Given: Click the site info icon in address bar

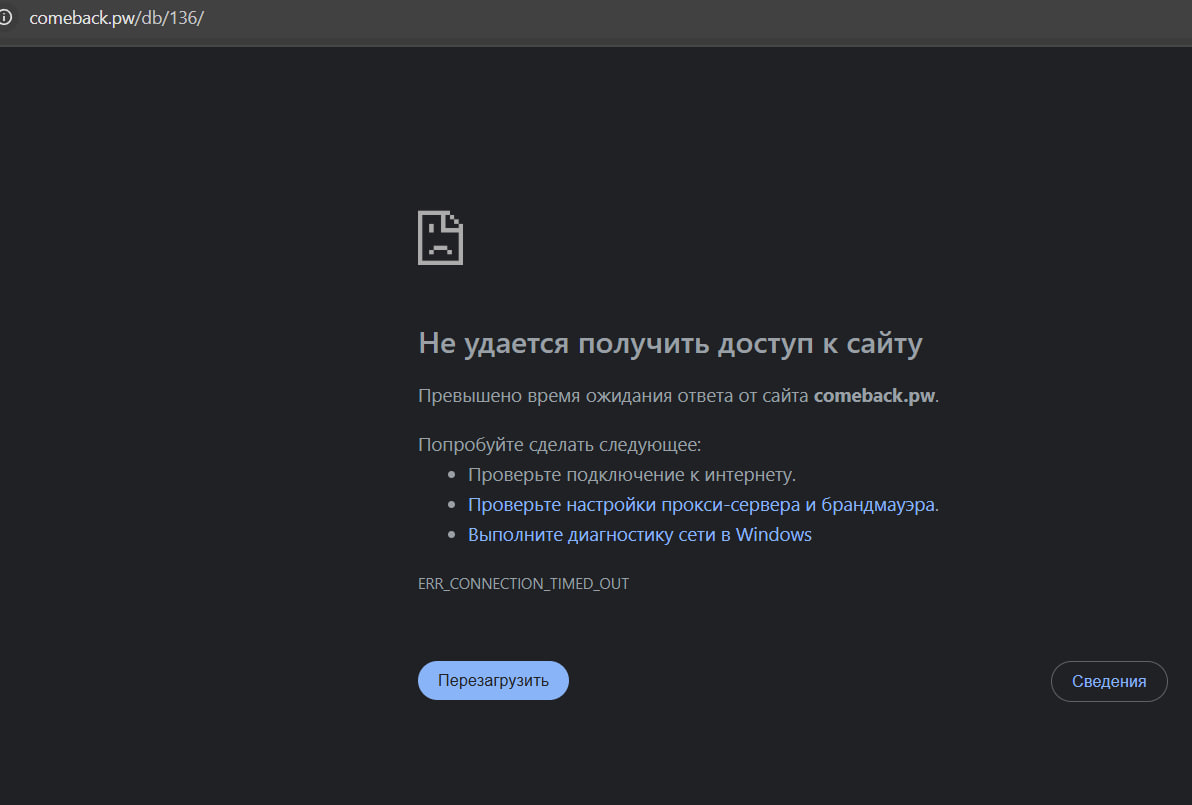Looking at the screenshot, I should [5, 18].
